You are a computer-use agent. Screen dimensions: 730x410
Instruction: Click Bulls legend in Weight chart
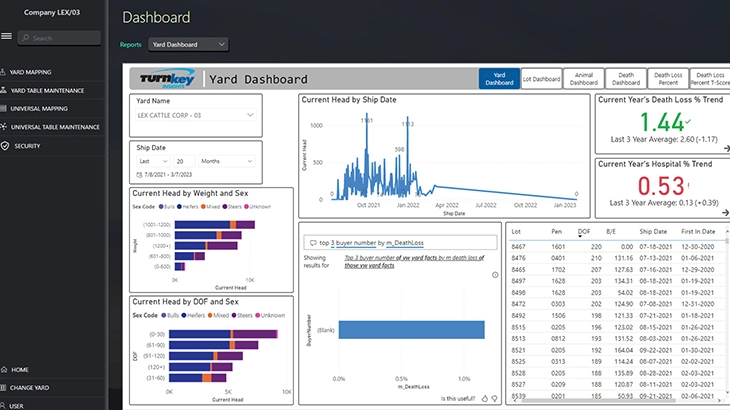[167, 207]
